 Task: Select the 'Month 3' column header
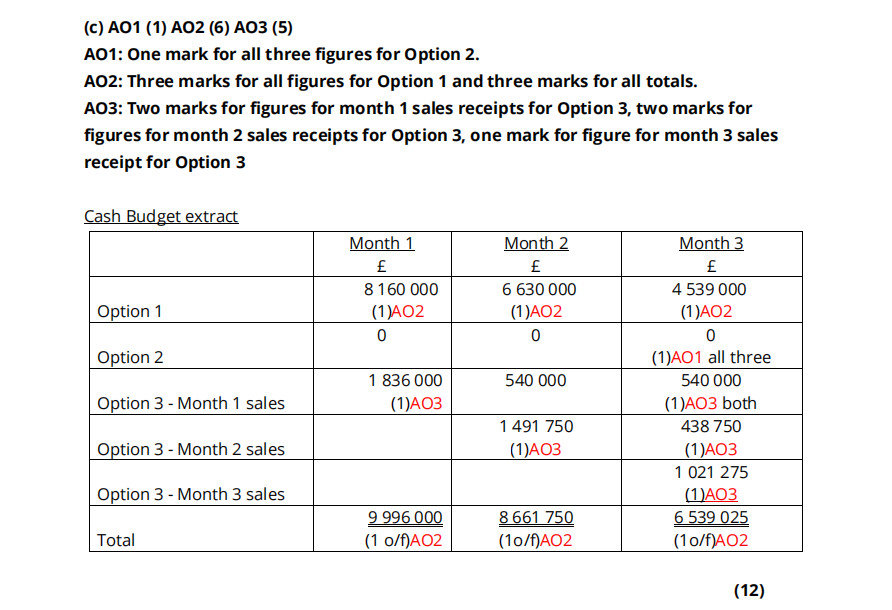click(711, 243)
